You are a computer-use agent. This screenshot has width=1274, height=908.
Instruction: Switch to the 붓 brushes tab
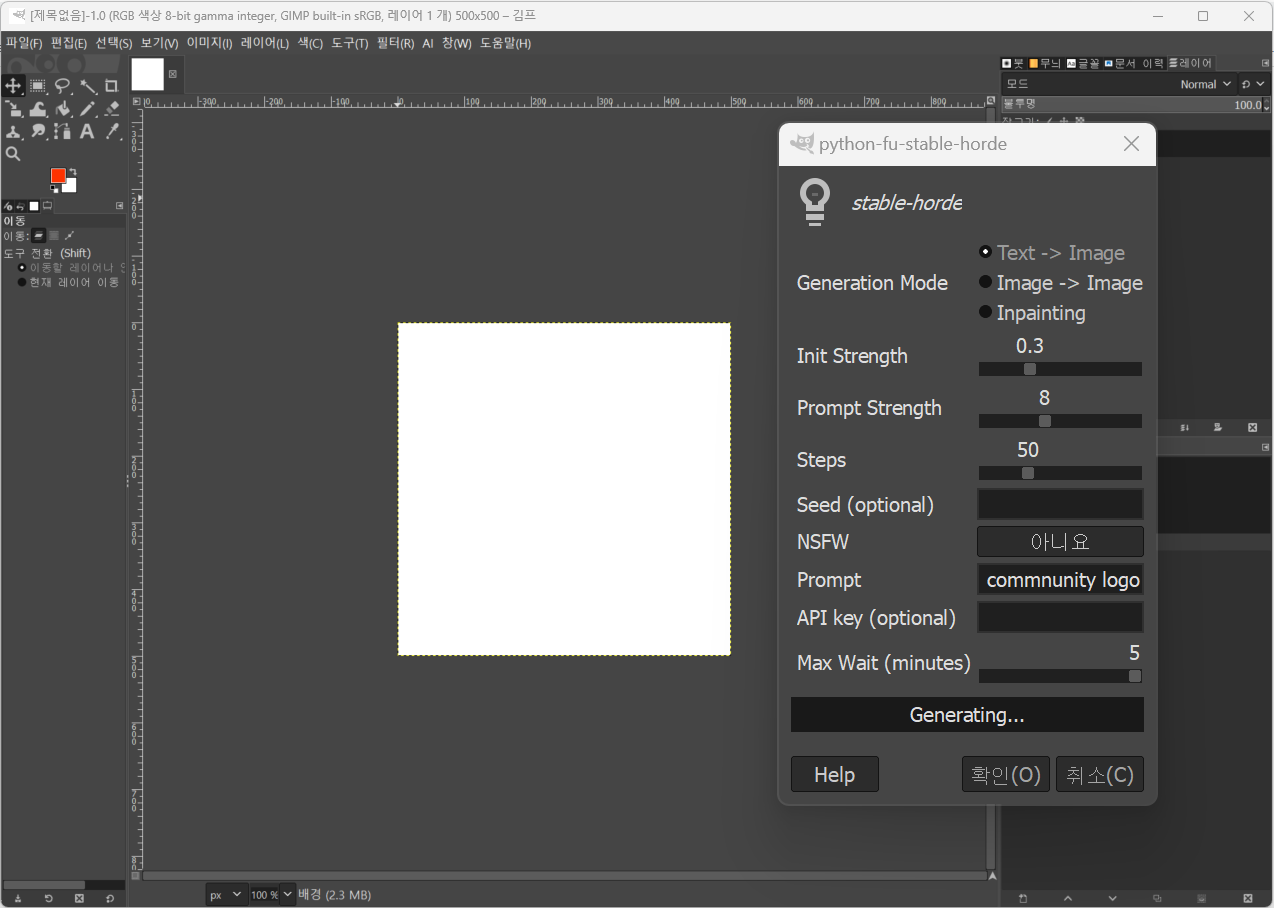point(1013,63)
